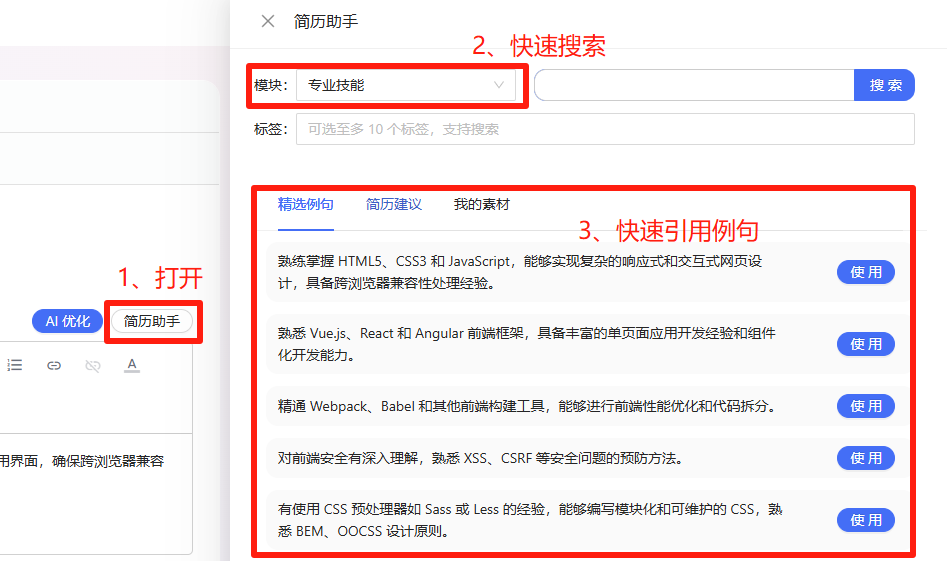
Task: Open the 模块 dropdown showing 专业技能
Action: point(406,85)
